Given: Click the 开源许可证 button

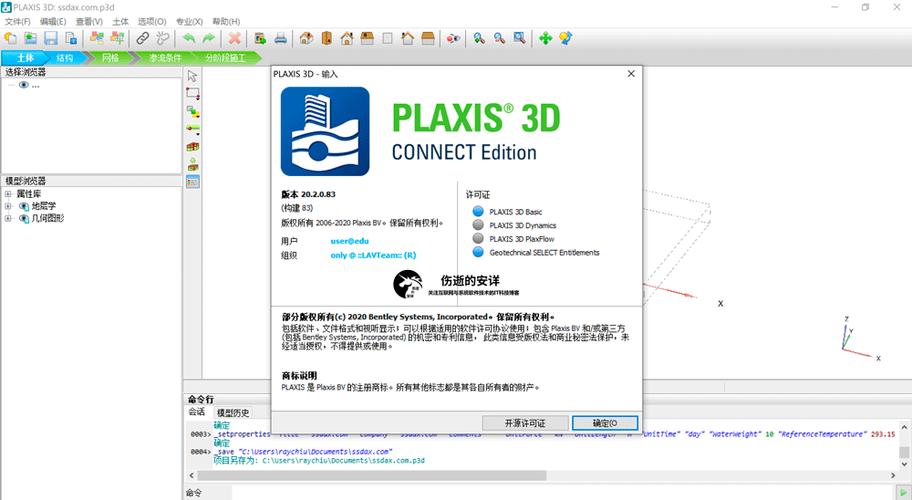Looking at the screenshot, I should pos(525,423).
